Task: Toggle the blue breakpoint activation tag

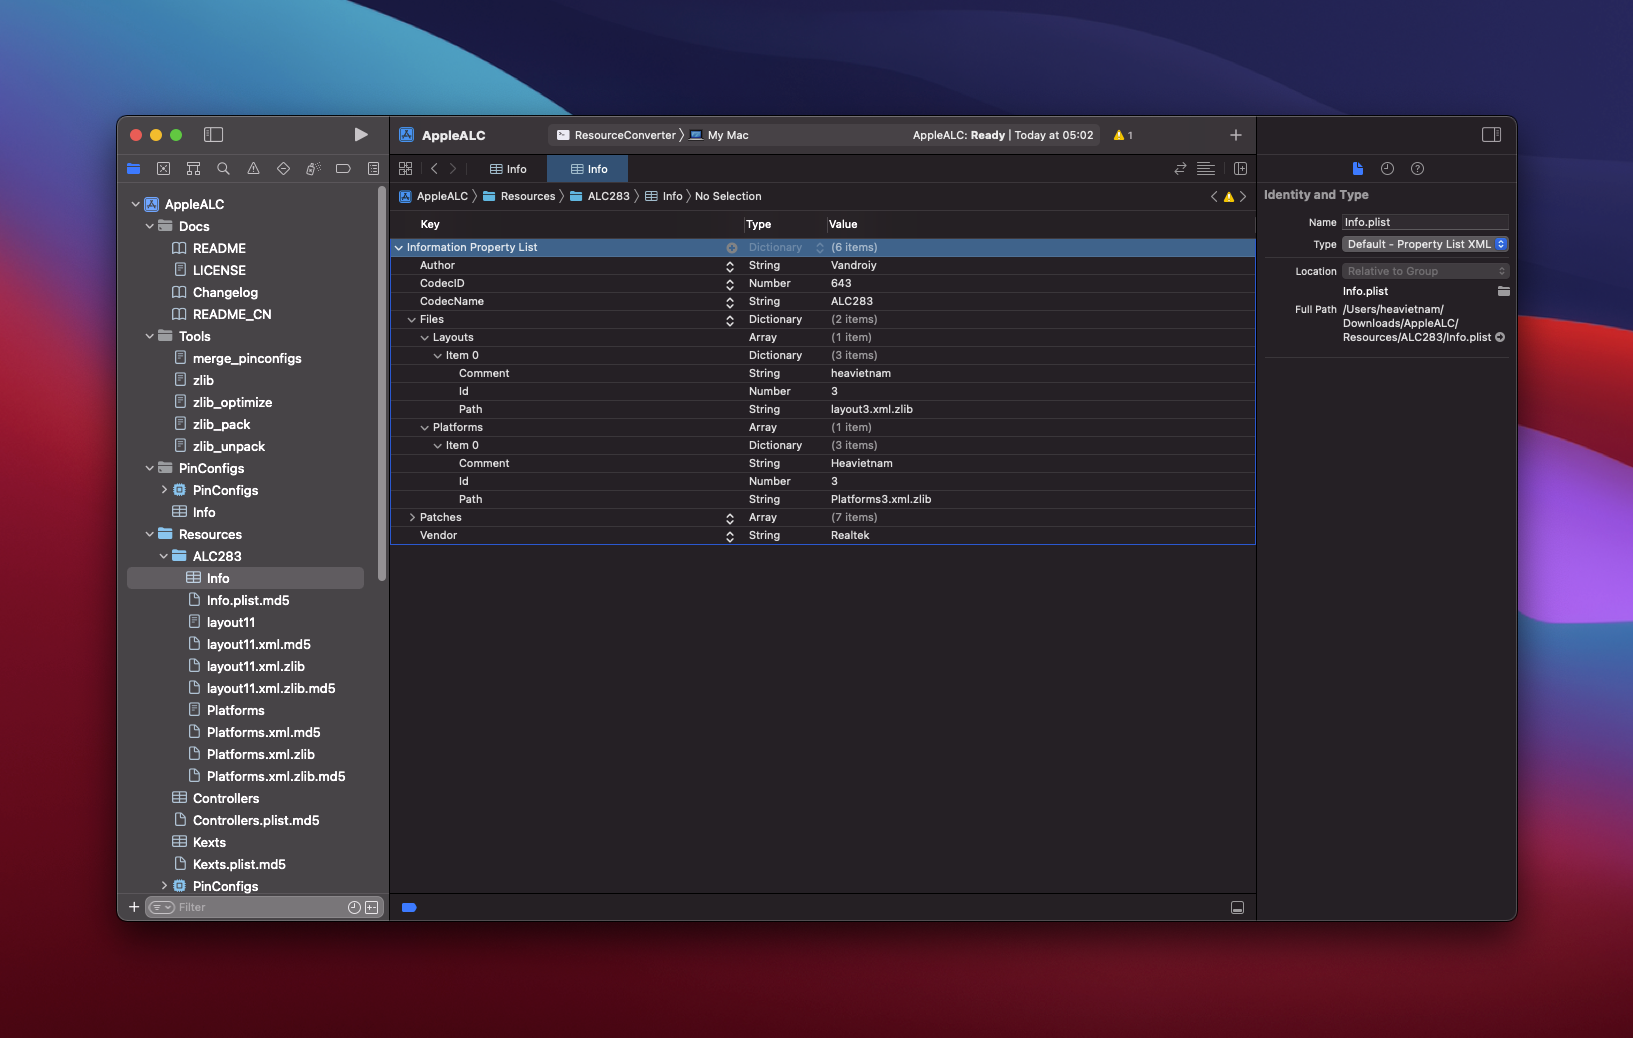Action: click(409, 908)
